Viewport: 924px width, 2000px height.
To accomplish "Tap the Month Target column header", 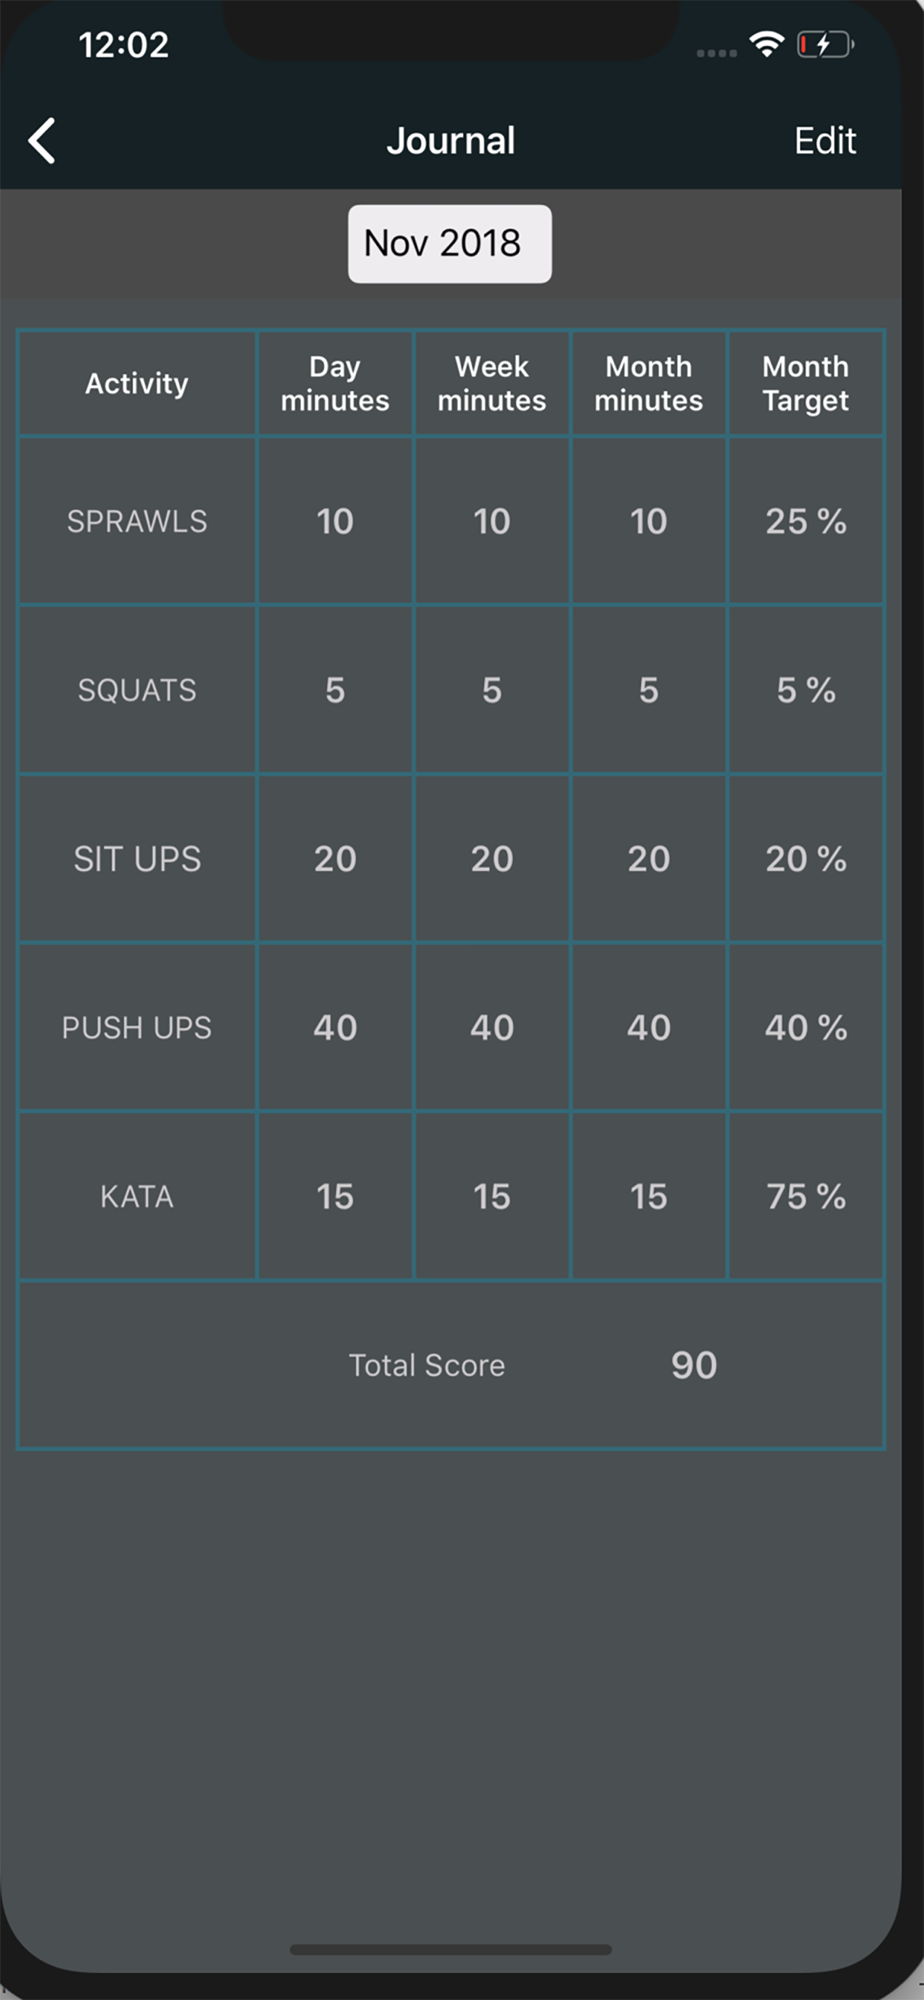I will click(x=806, y=383).
